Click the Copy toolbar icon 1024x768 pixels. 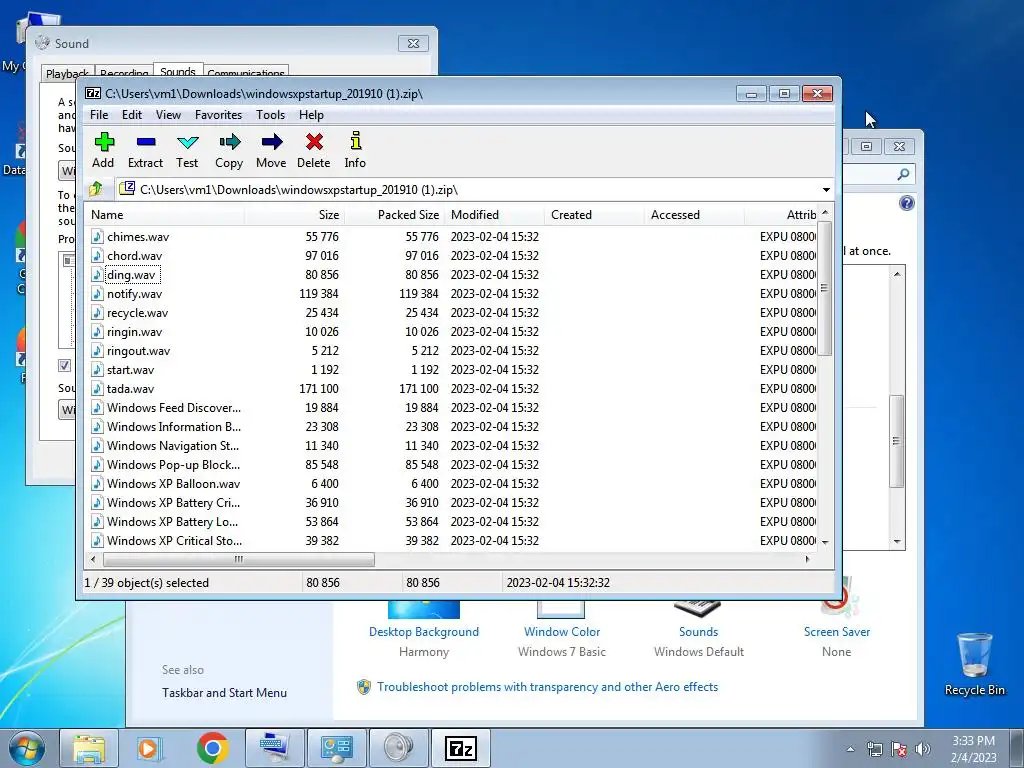tap(230, 142)
